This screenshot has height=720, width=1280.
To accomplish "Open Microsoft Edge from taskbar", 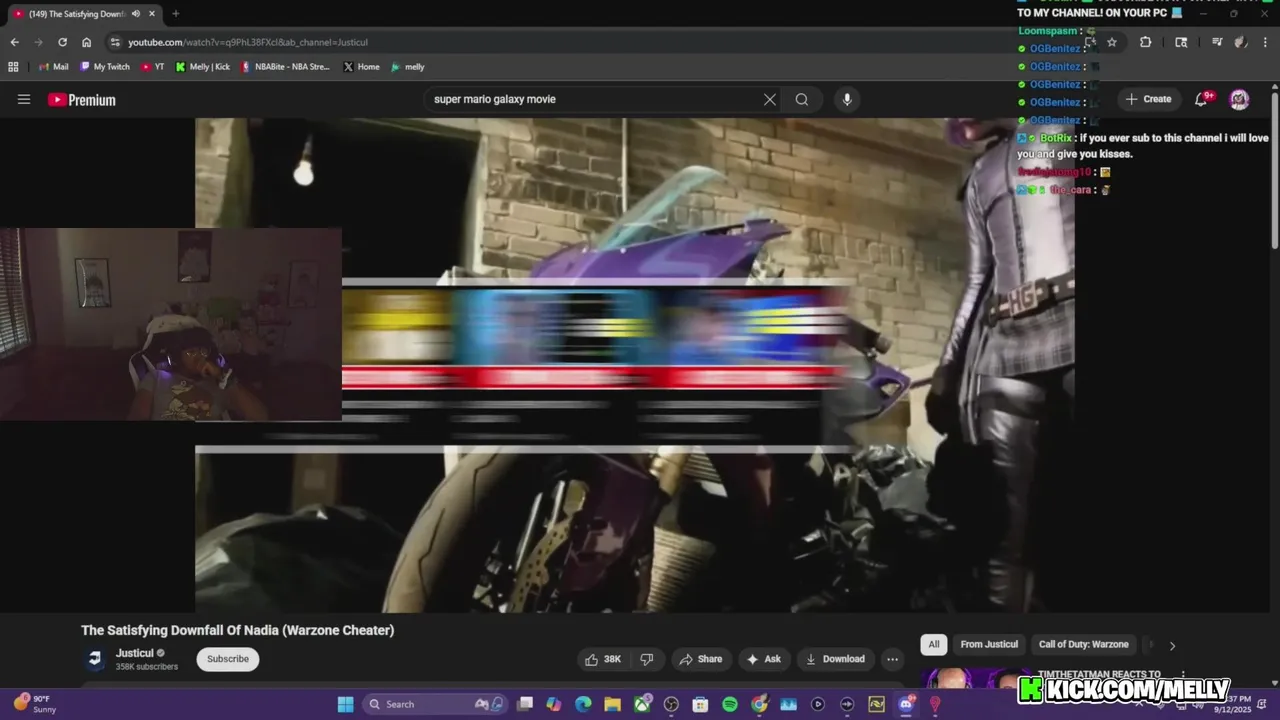I will (x=583, y=704).
